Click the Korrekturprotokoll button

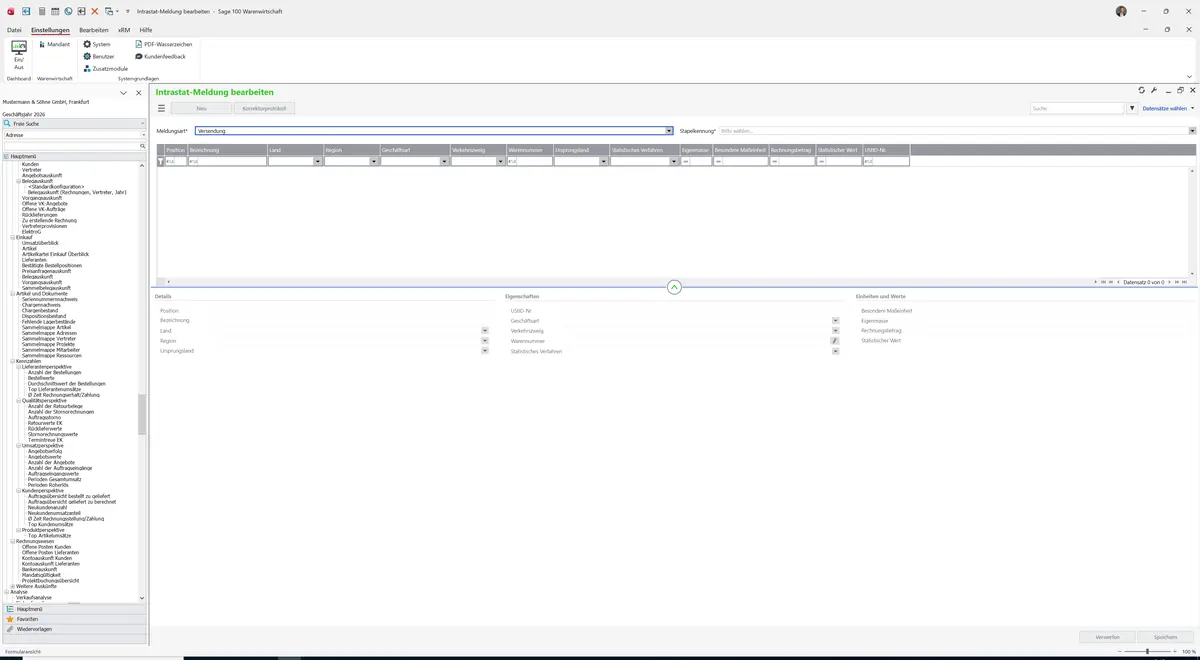coord(265,108)
